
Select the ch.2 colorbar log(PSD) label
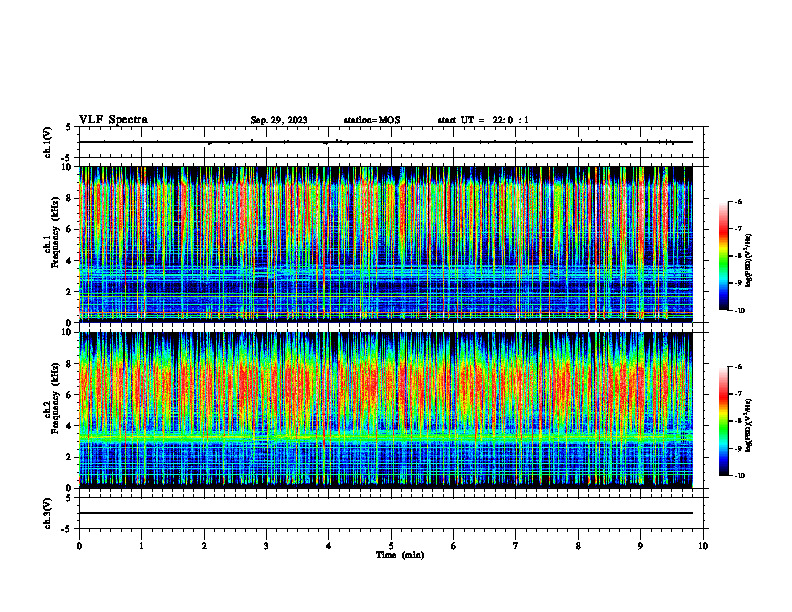(x=748, y=425)
